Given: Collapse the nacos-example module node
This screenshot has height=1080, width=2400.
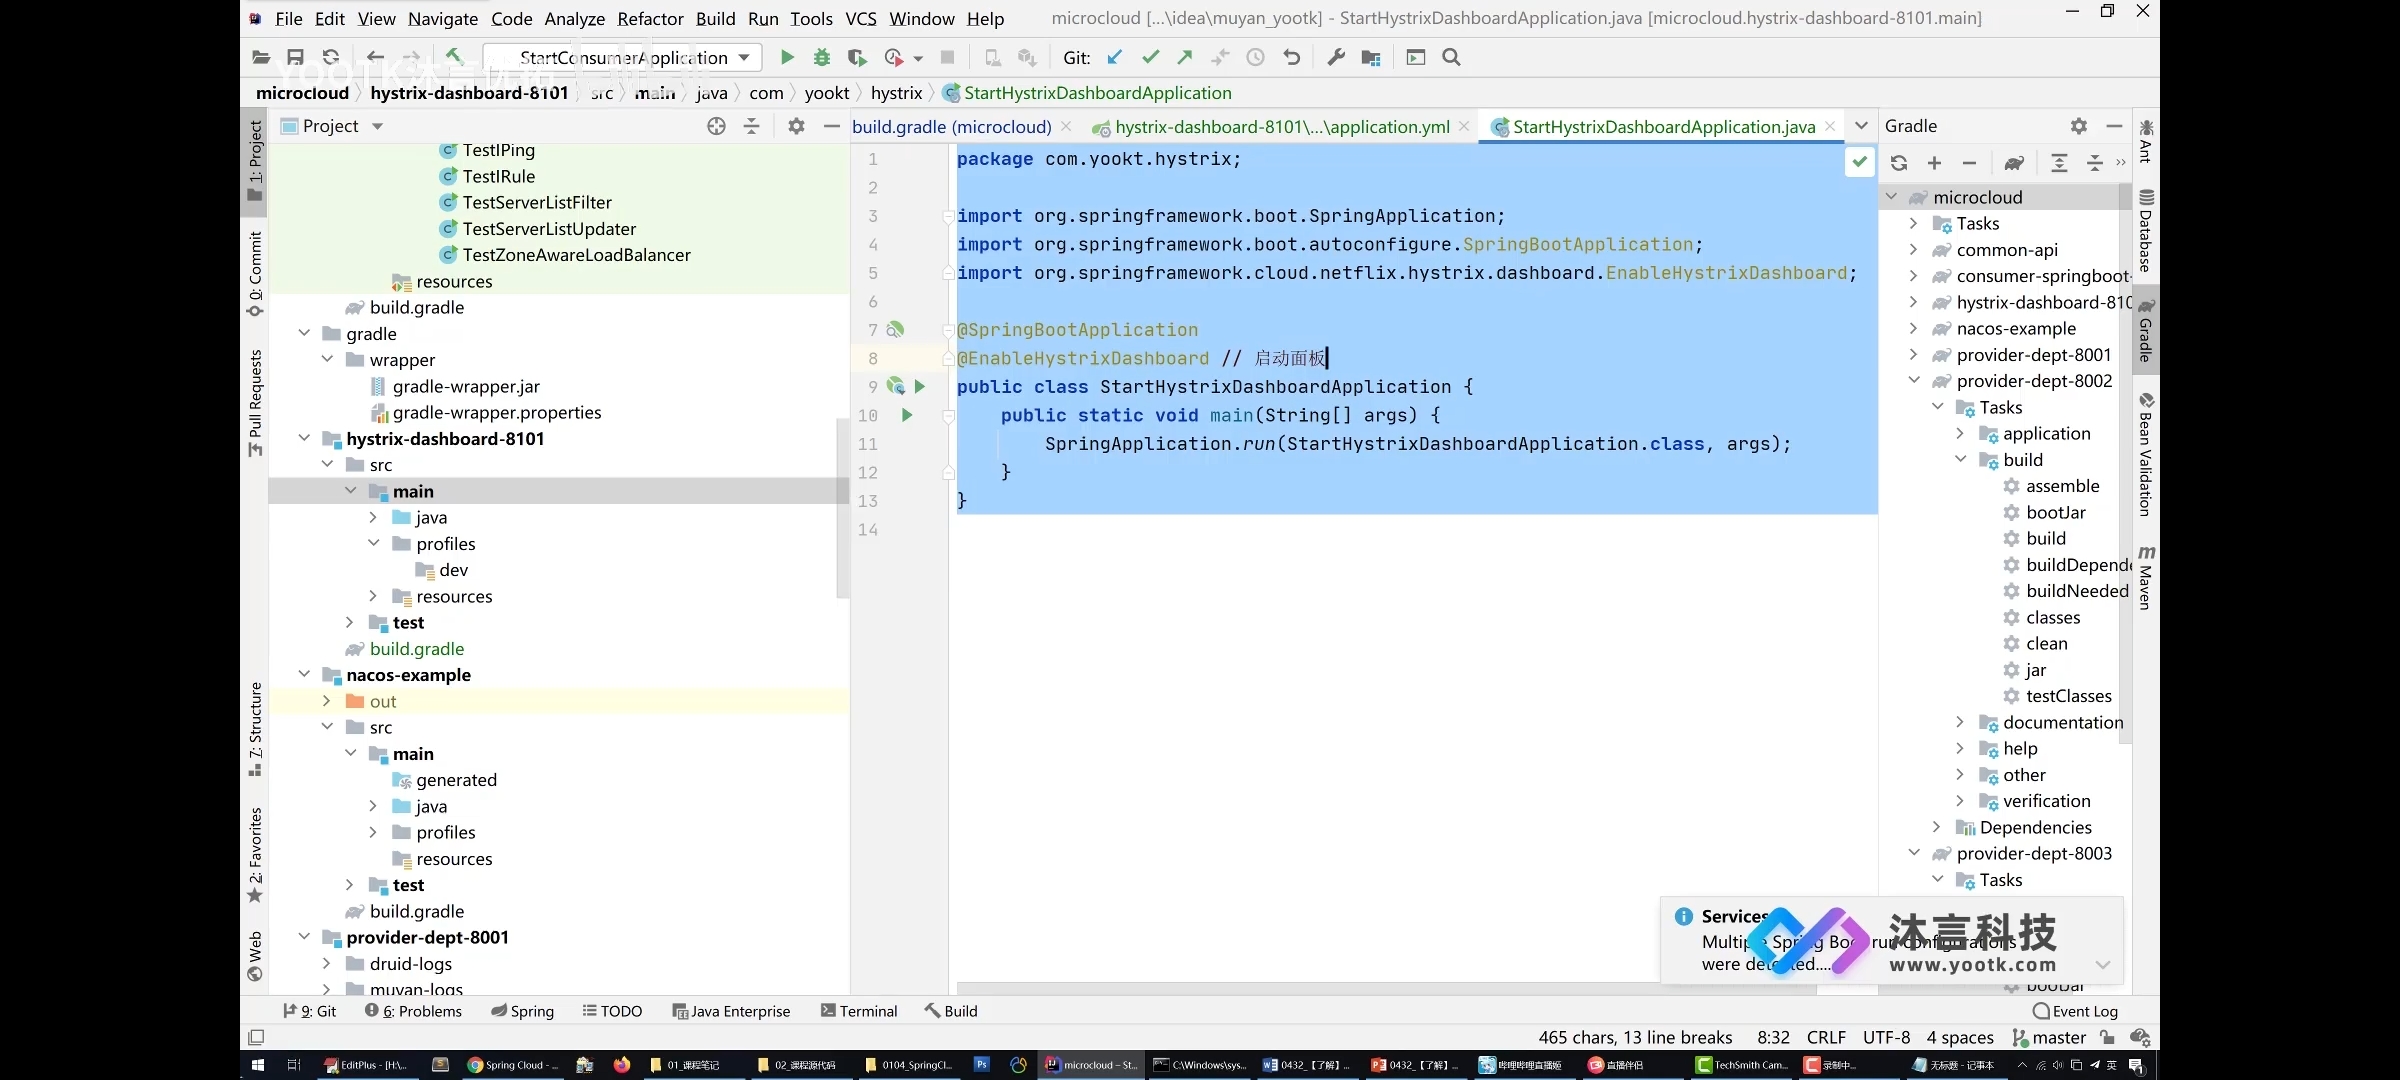Looking at the screenshot, I should click(304, 674).
